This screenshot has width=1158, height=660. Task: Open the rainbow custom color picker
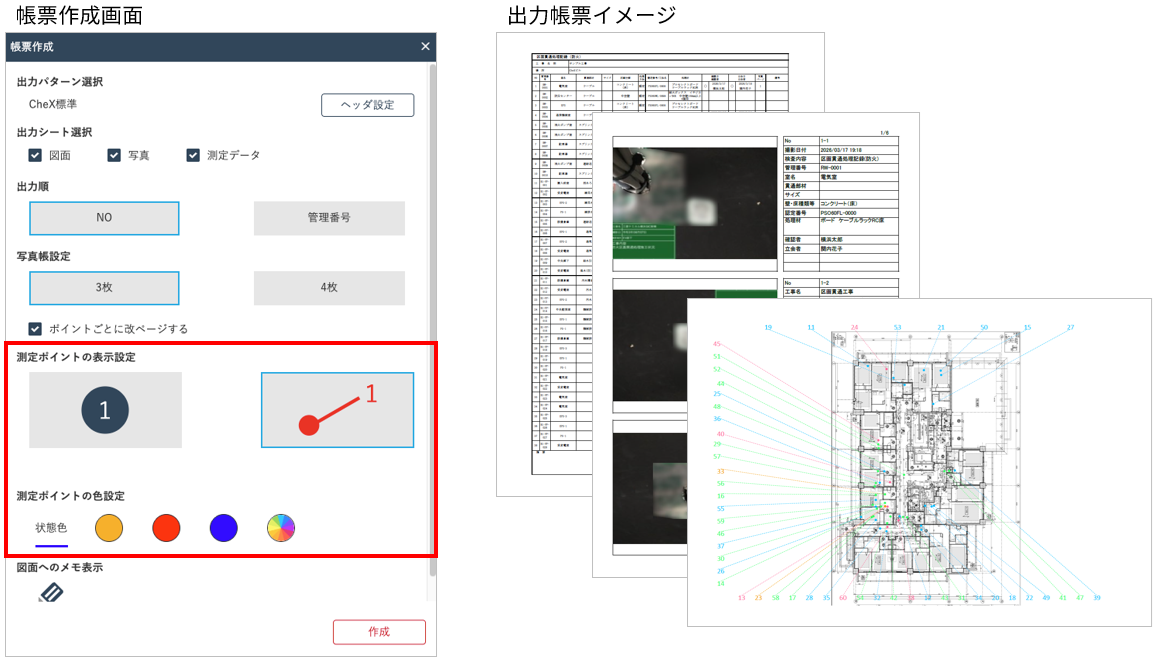click(x=281, y=528)
